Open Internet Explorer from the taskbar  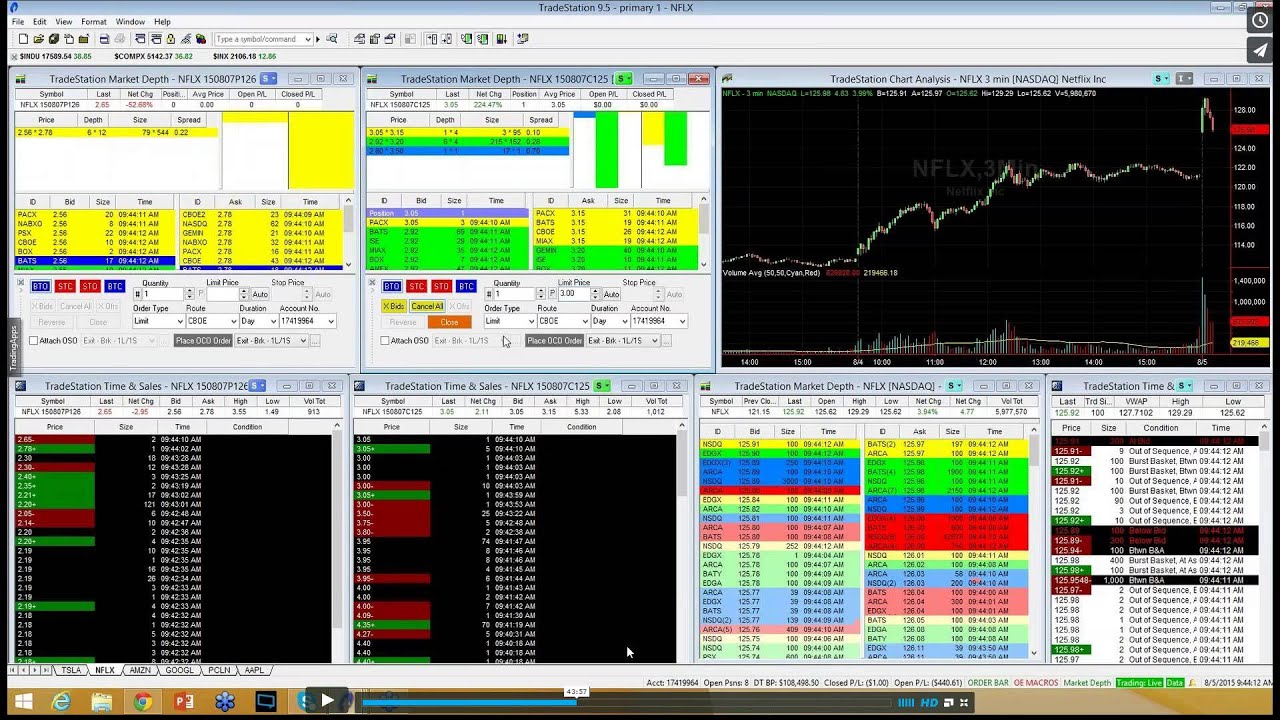(61, 701)
